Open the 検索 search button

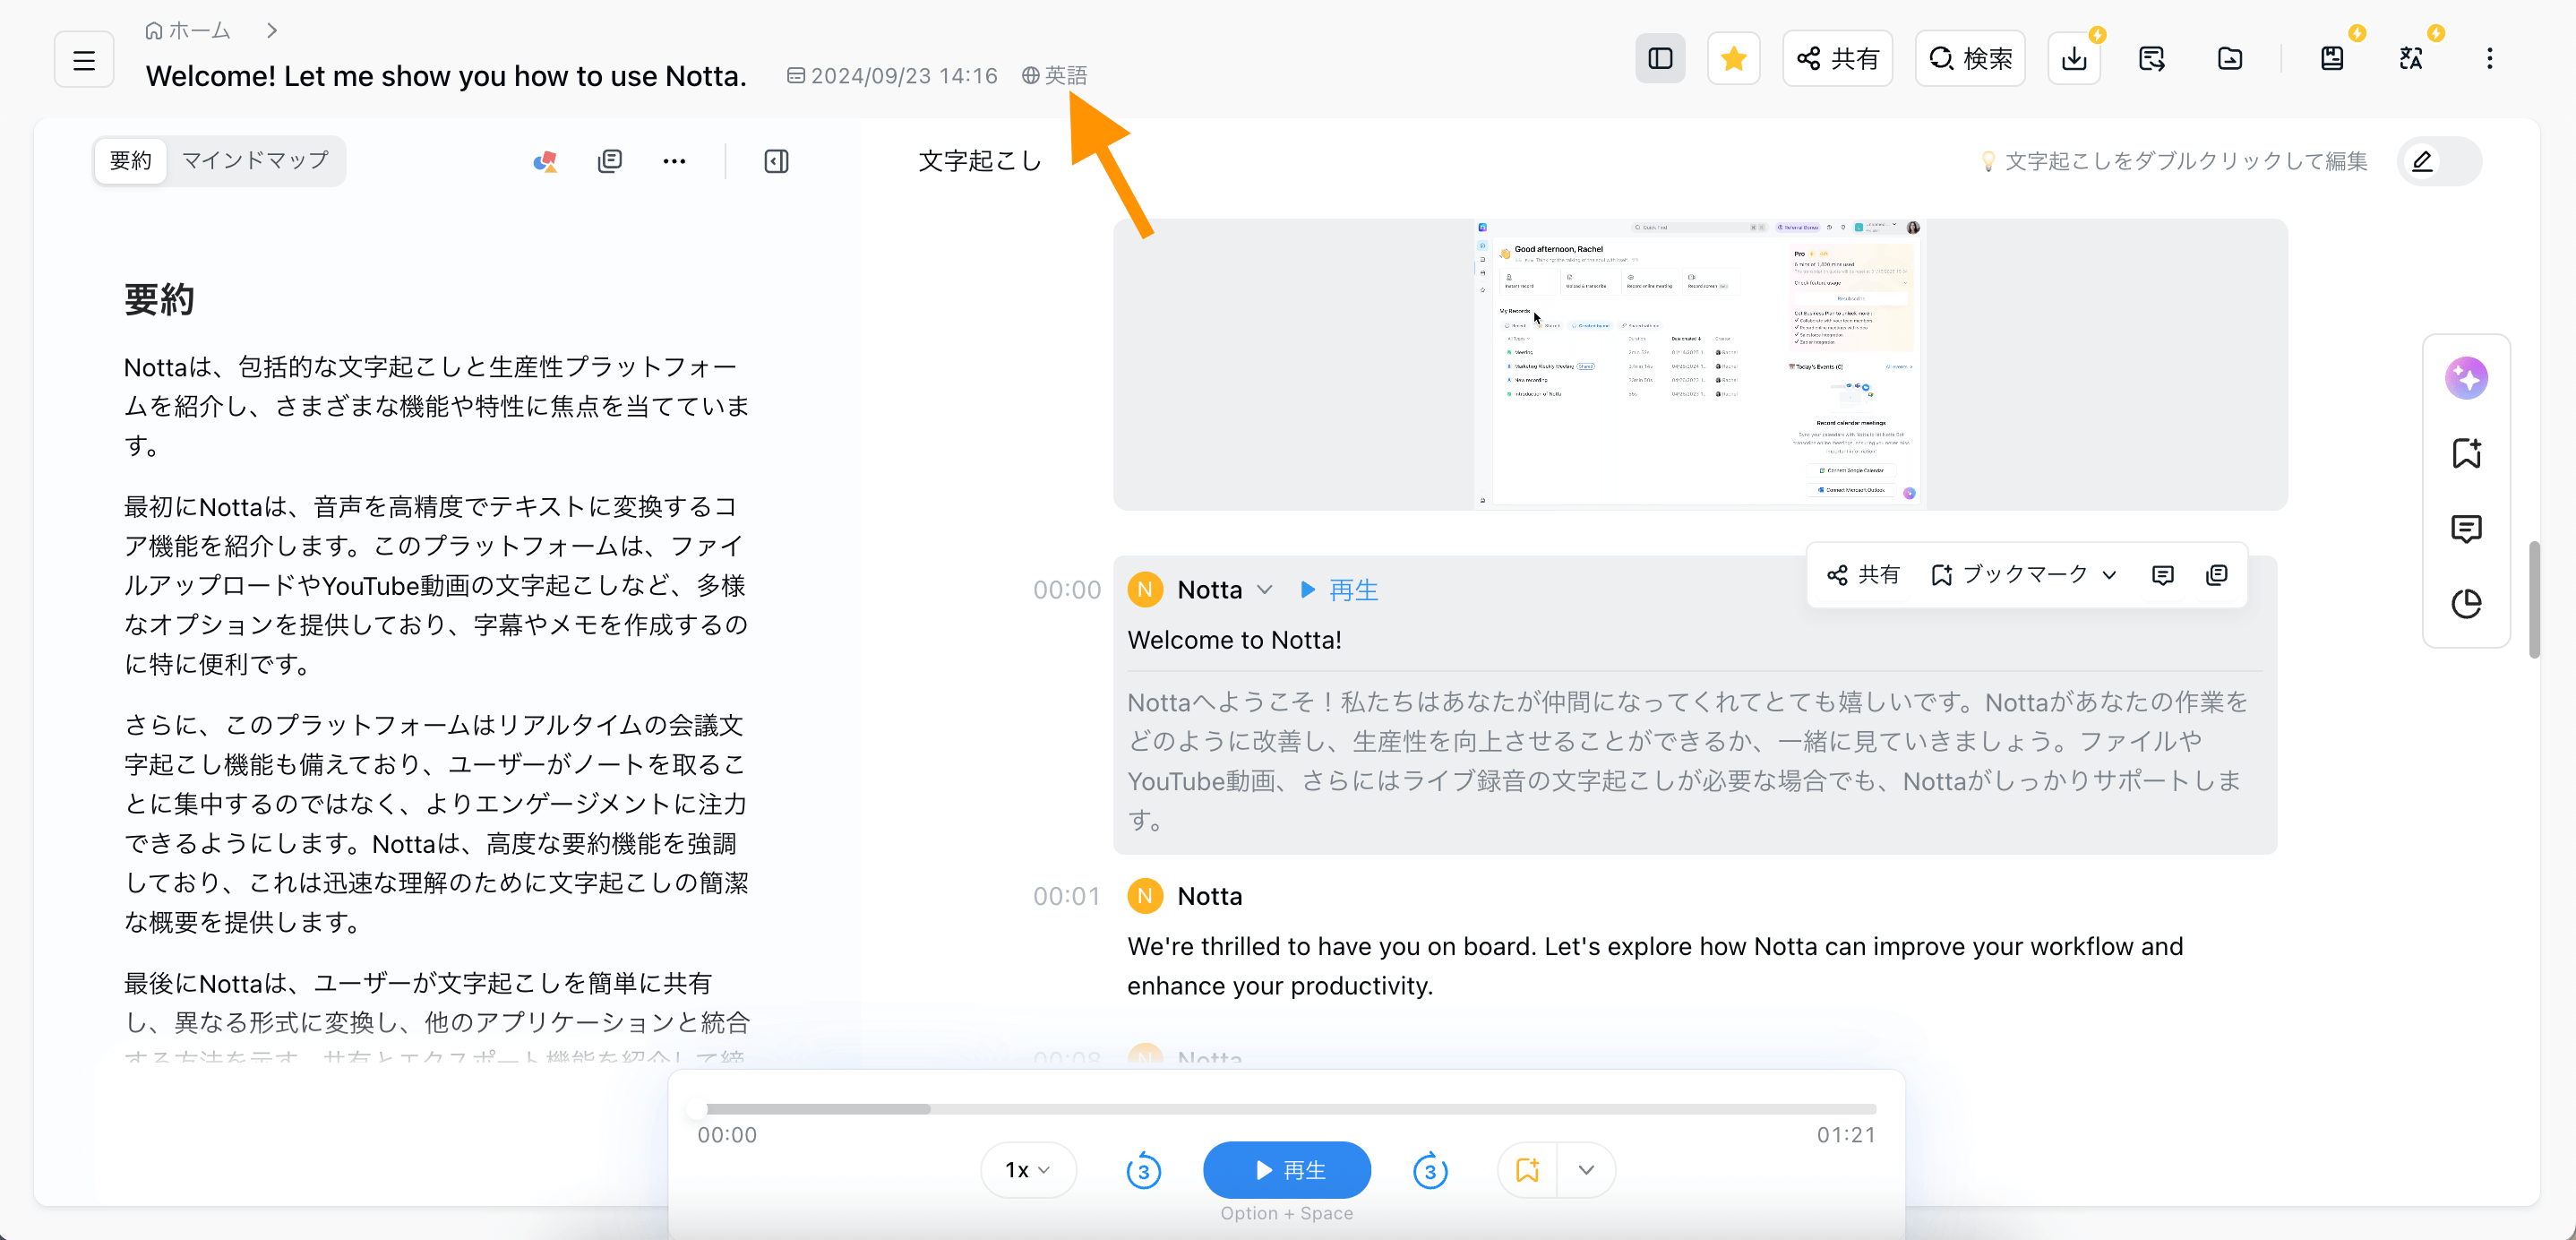click(1970, 58)
